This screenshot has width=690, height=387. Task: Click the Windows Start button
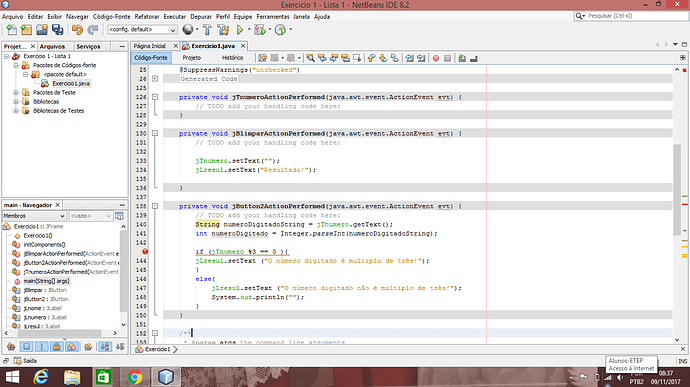point(12,377)
